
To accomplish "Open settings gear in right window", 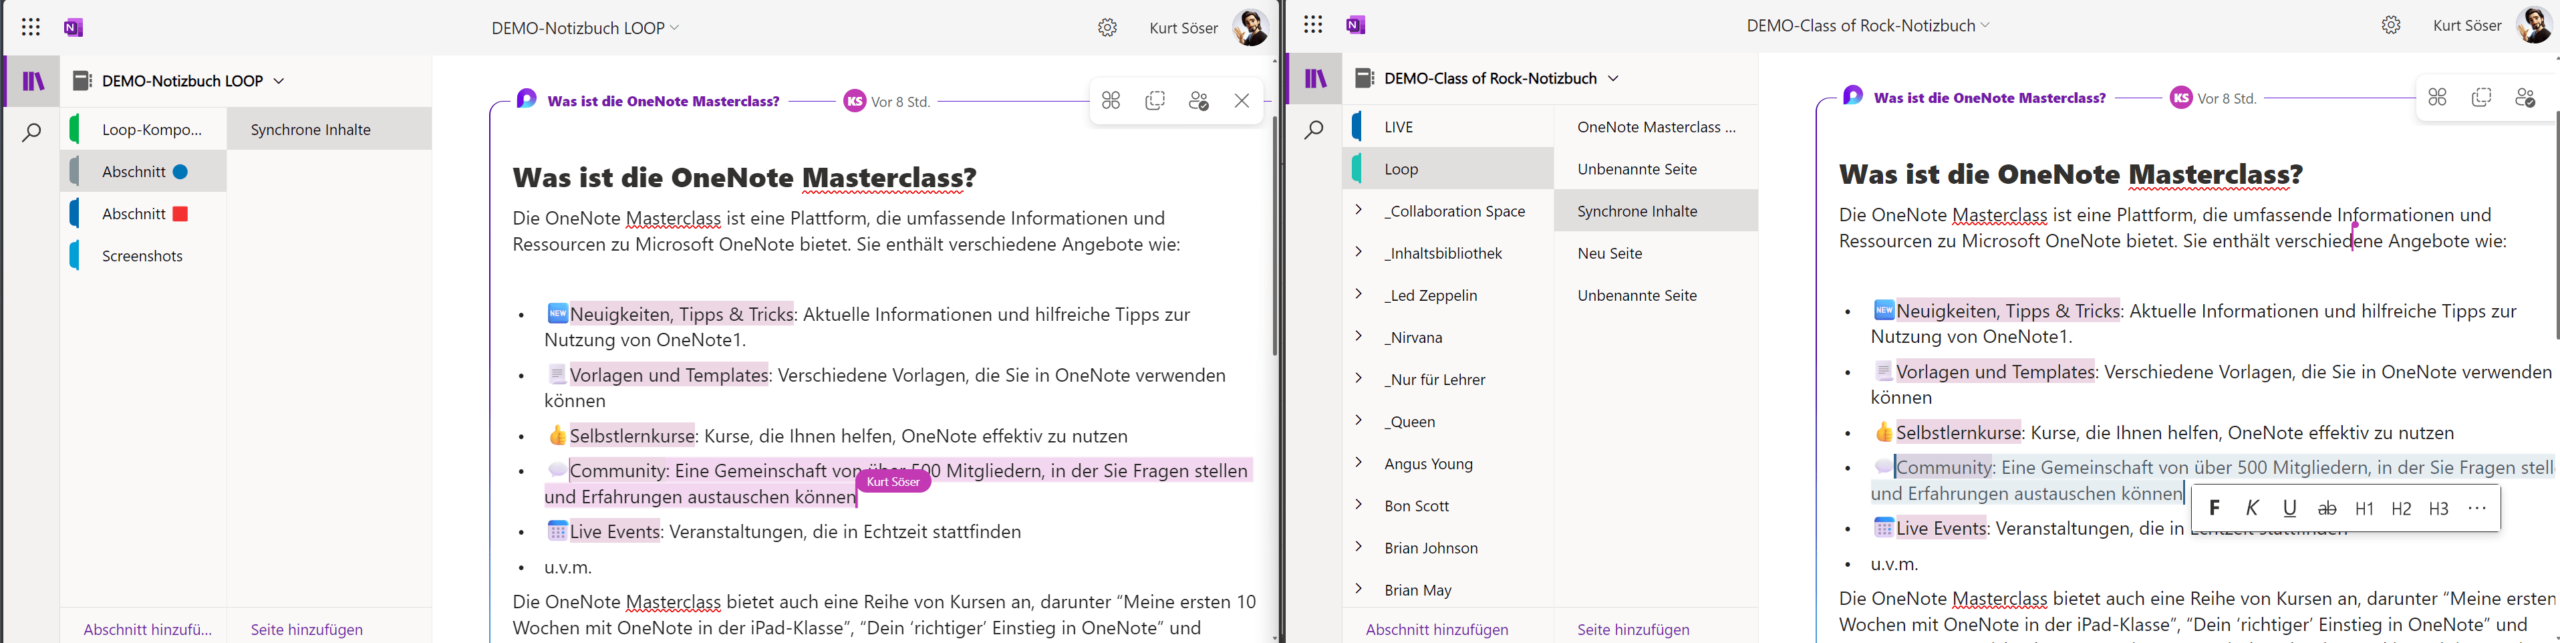I will tap(2390, 25).
